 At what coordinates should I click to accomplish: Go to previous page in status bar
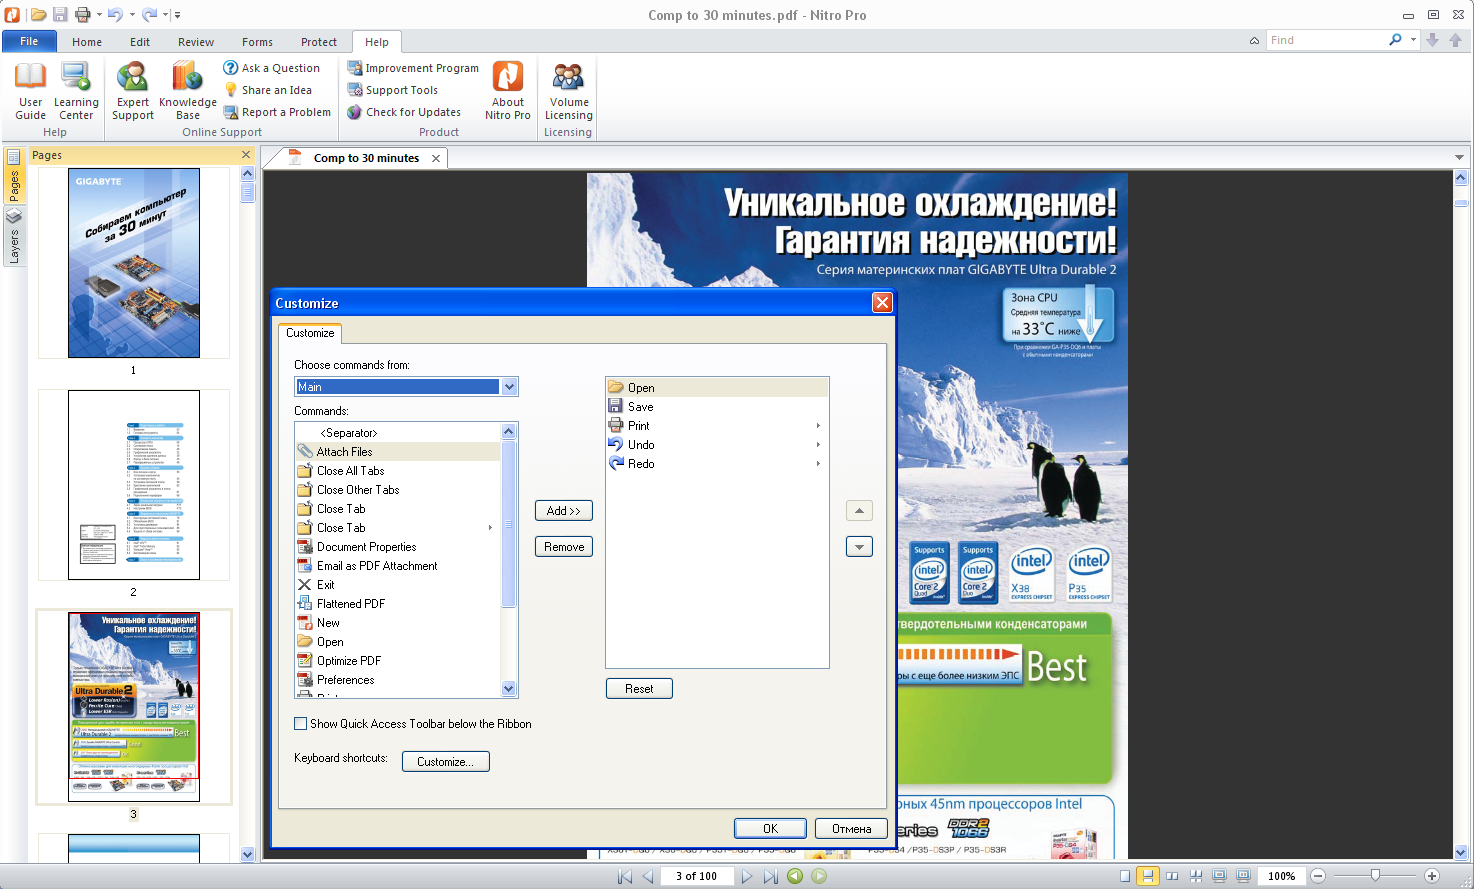coord(648,876)
